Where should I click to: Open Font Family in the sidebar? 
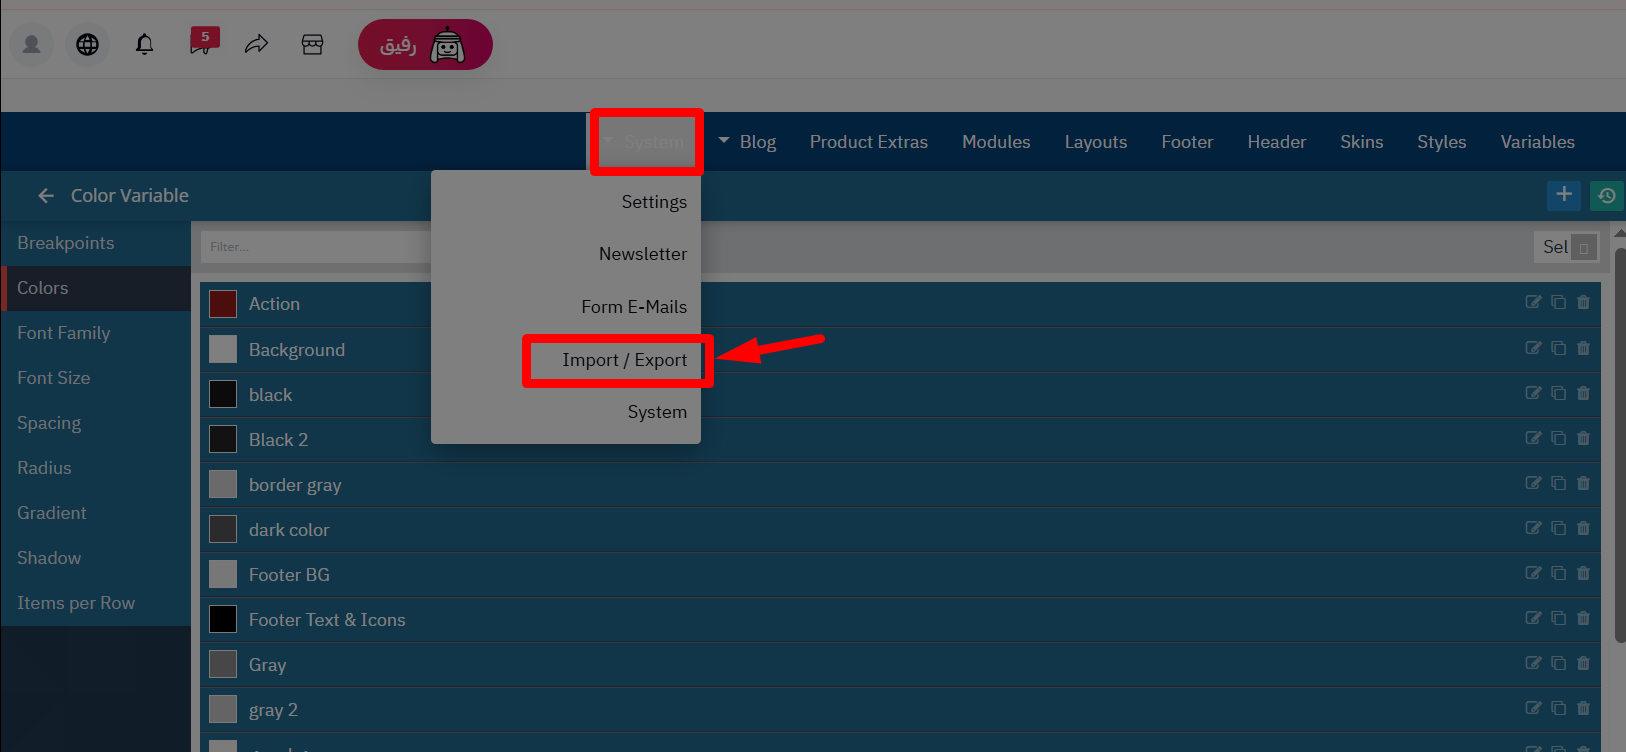(96, 333)
